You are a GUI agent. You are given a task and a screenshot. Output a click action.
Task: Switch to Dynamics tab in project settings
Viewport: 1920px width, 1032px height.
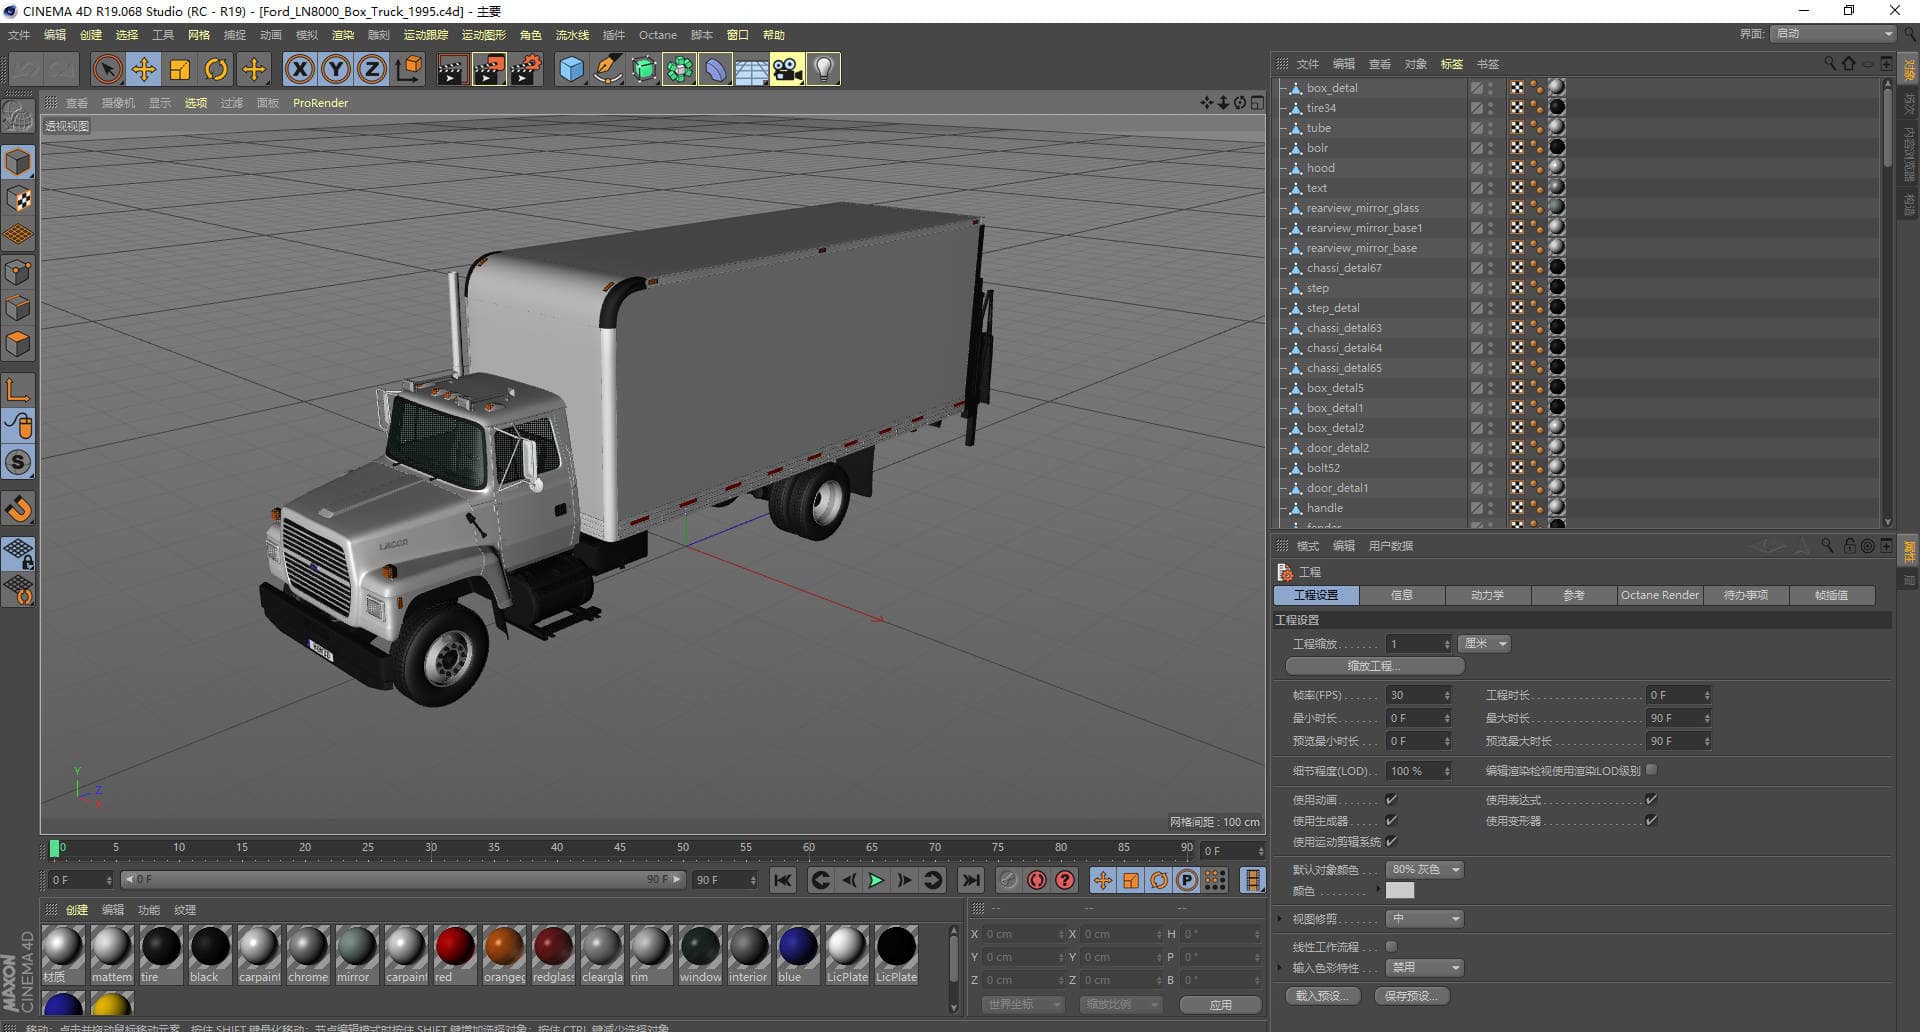click(1488, 595)
